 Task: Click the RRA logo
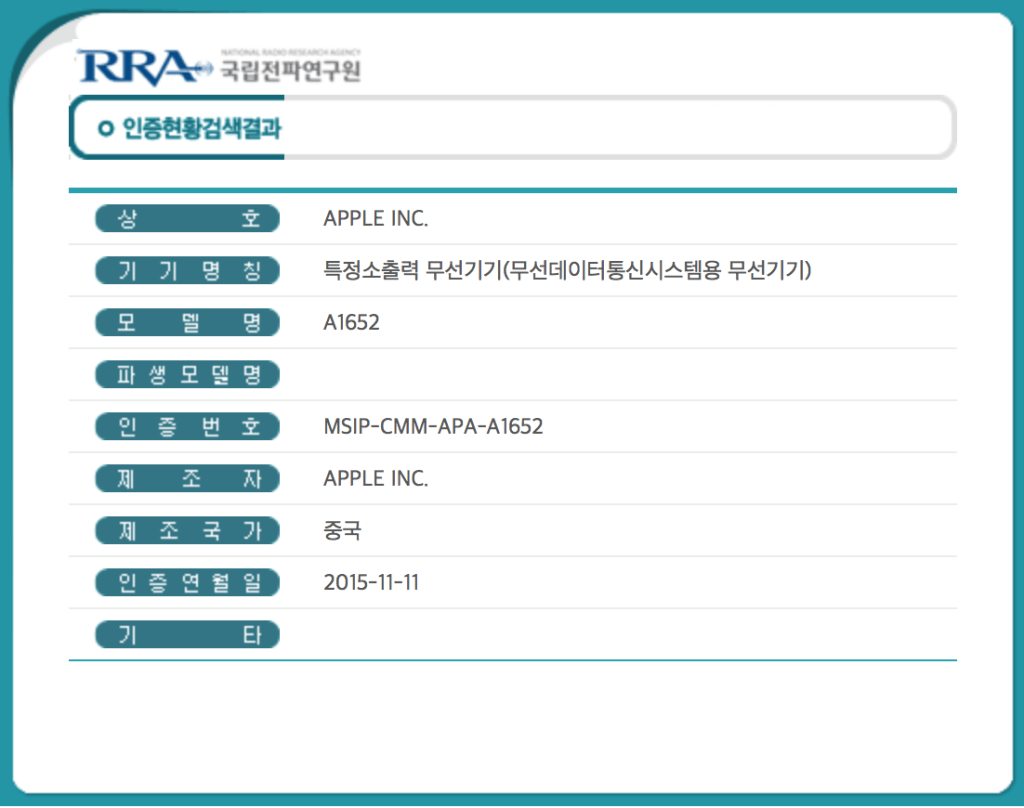coord(144,67)
